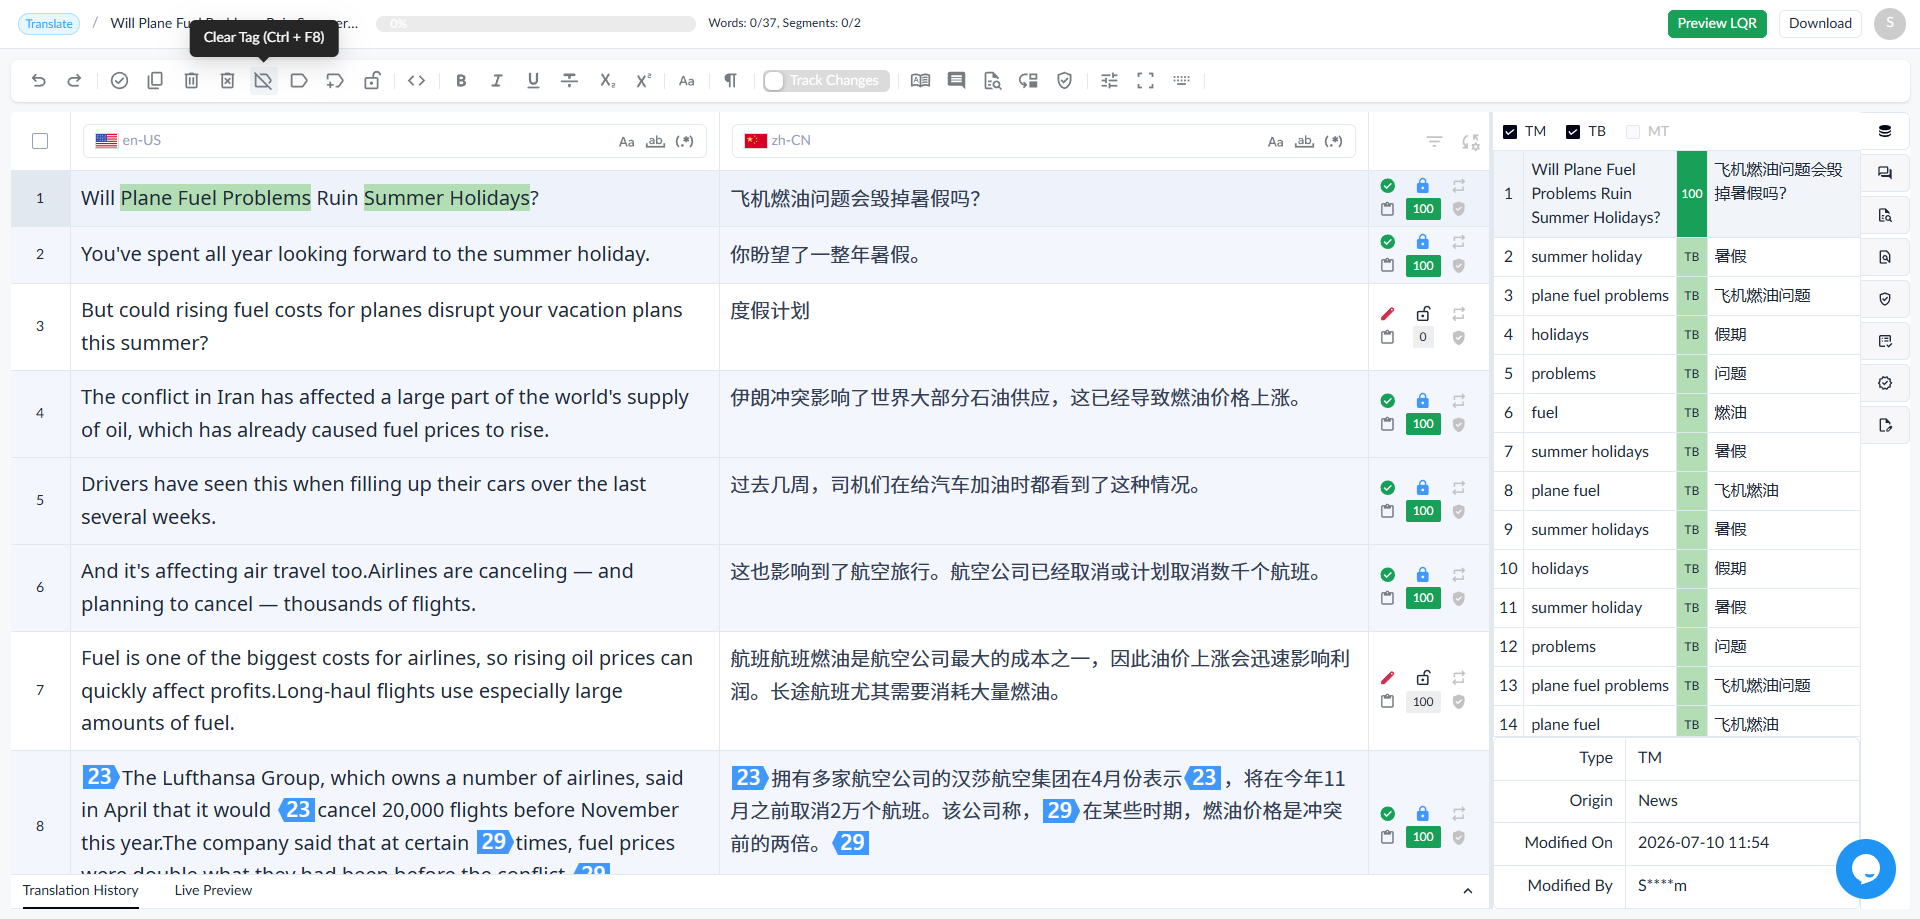
Task: Switch to the Translation History tab
Action: click(81, 891)
